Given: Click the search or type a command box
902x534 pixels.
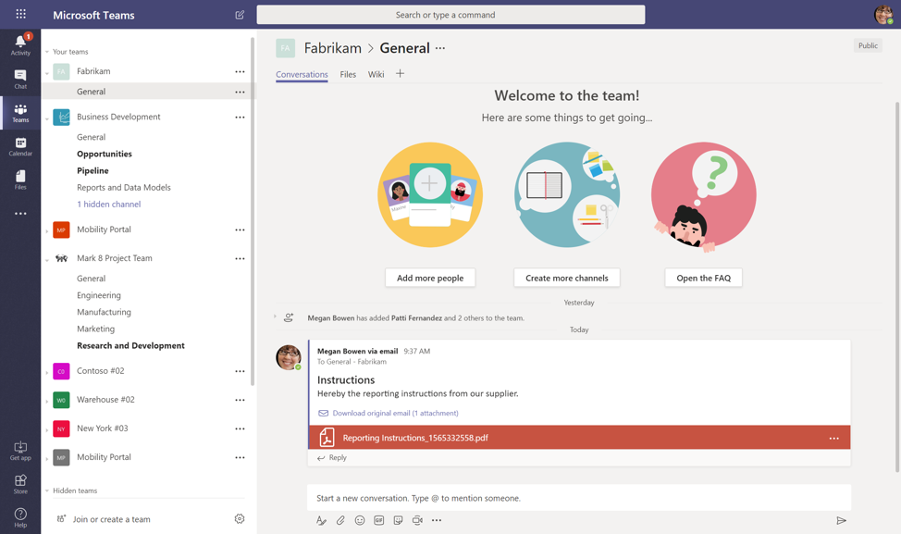Looking at the screenshot, I should click(450, 15).
